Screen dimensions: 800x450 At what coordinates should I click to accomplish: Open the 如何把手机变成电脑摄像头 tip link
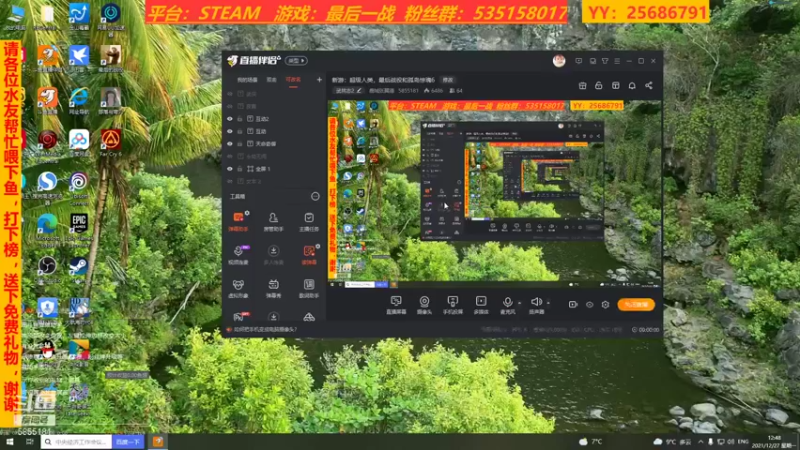(x=265, y=330)
